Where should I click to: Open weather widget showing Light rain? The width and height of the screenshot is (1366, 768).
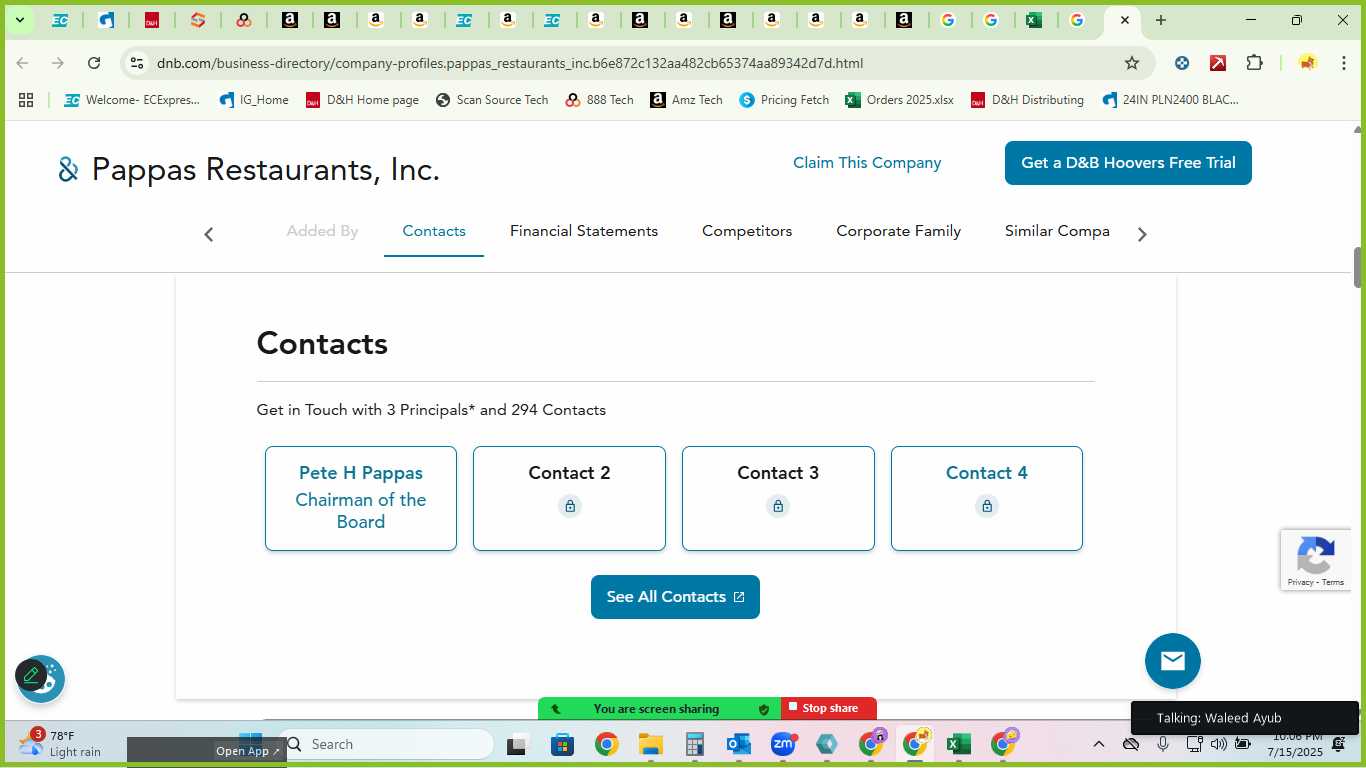click(62, 743)
